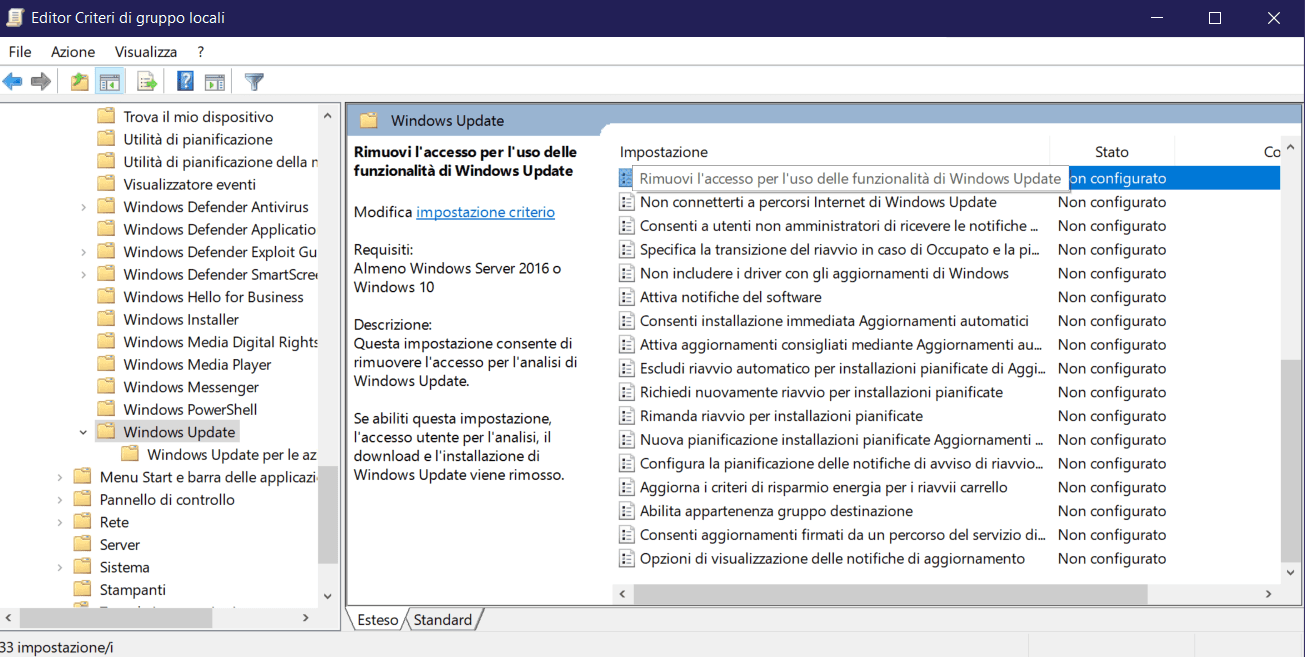The image size is (1305, 657).
Task: Click the Export list toolbar icon
Action: click(147, 81)
